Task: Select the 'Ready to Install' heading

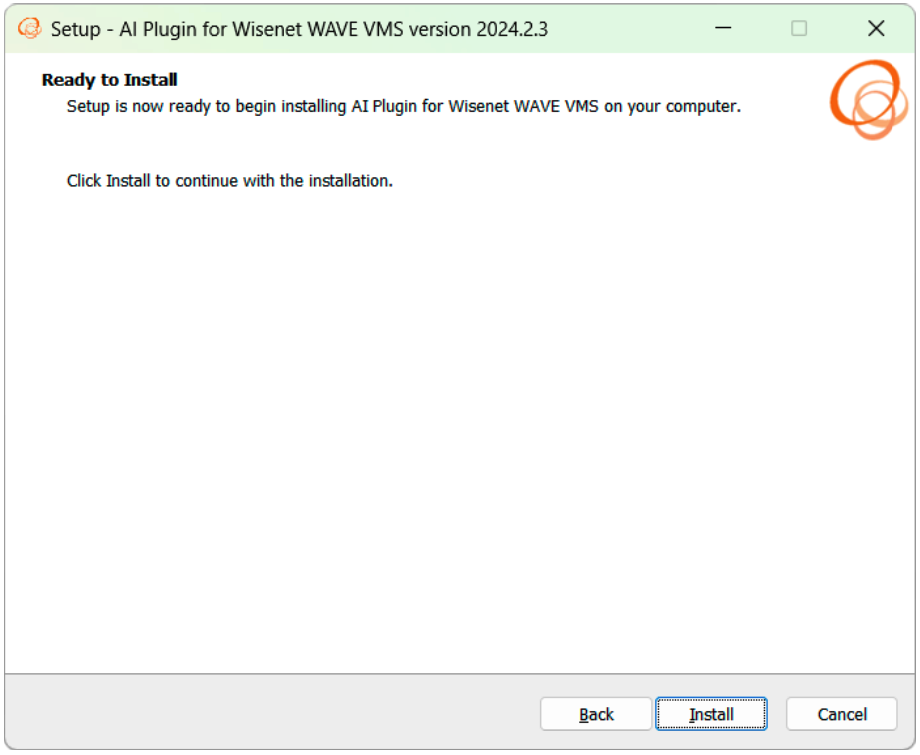Action: click(x=109, y=79)
